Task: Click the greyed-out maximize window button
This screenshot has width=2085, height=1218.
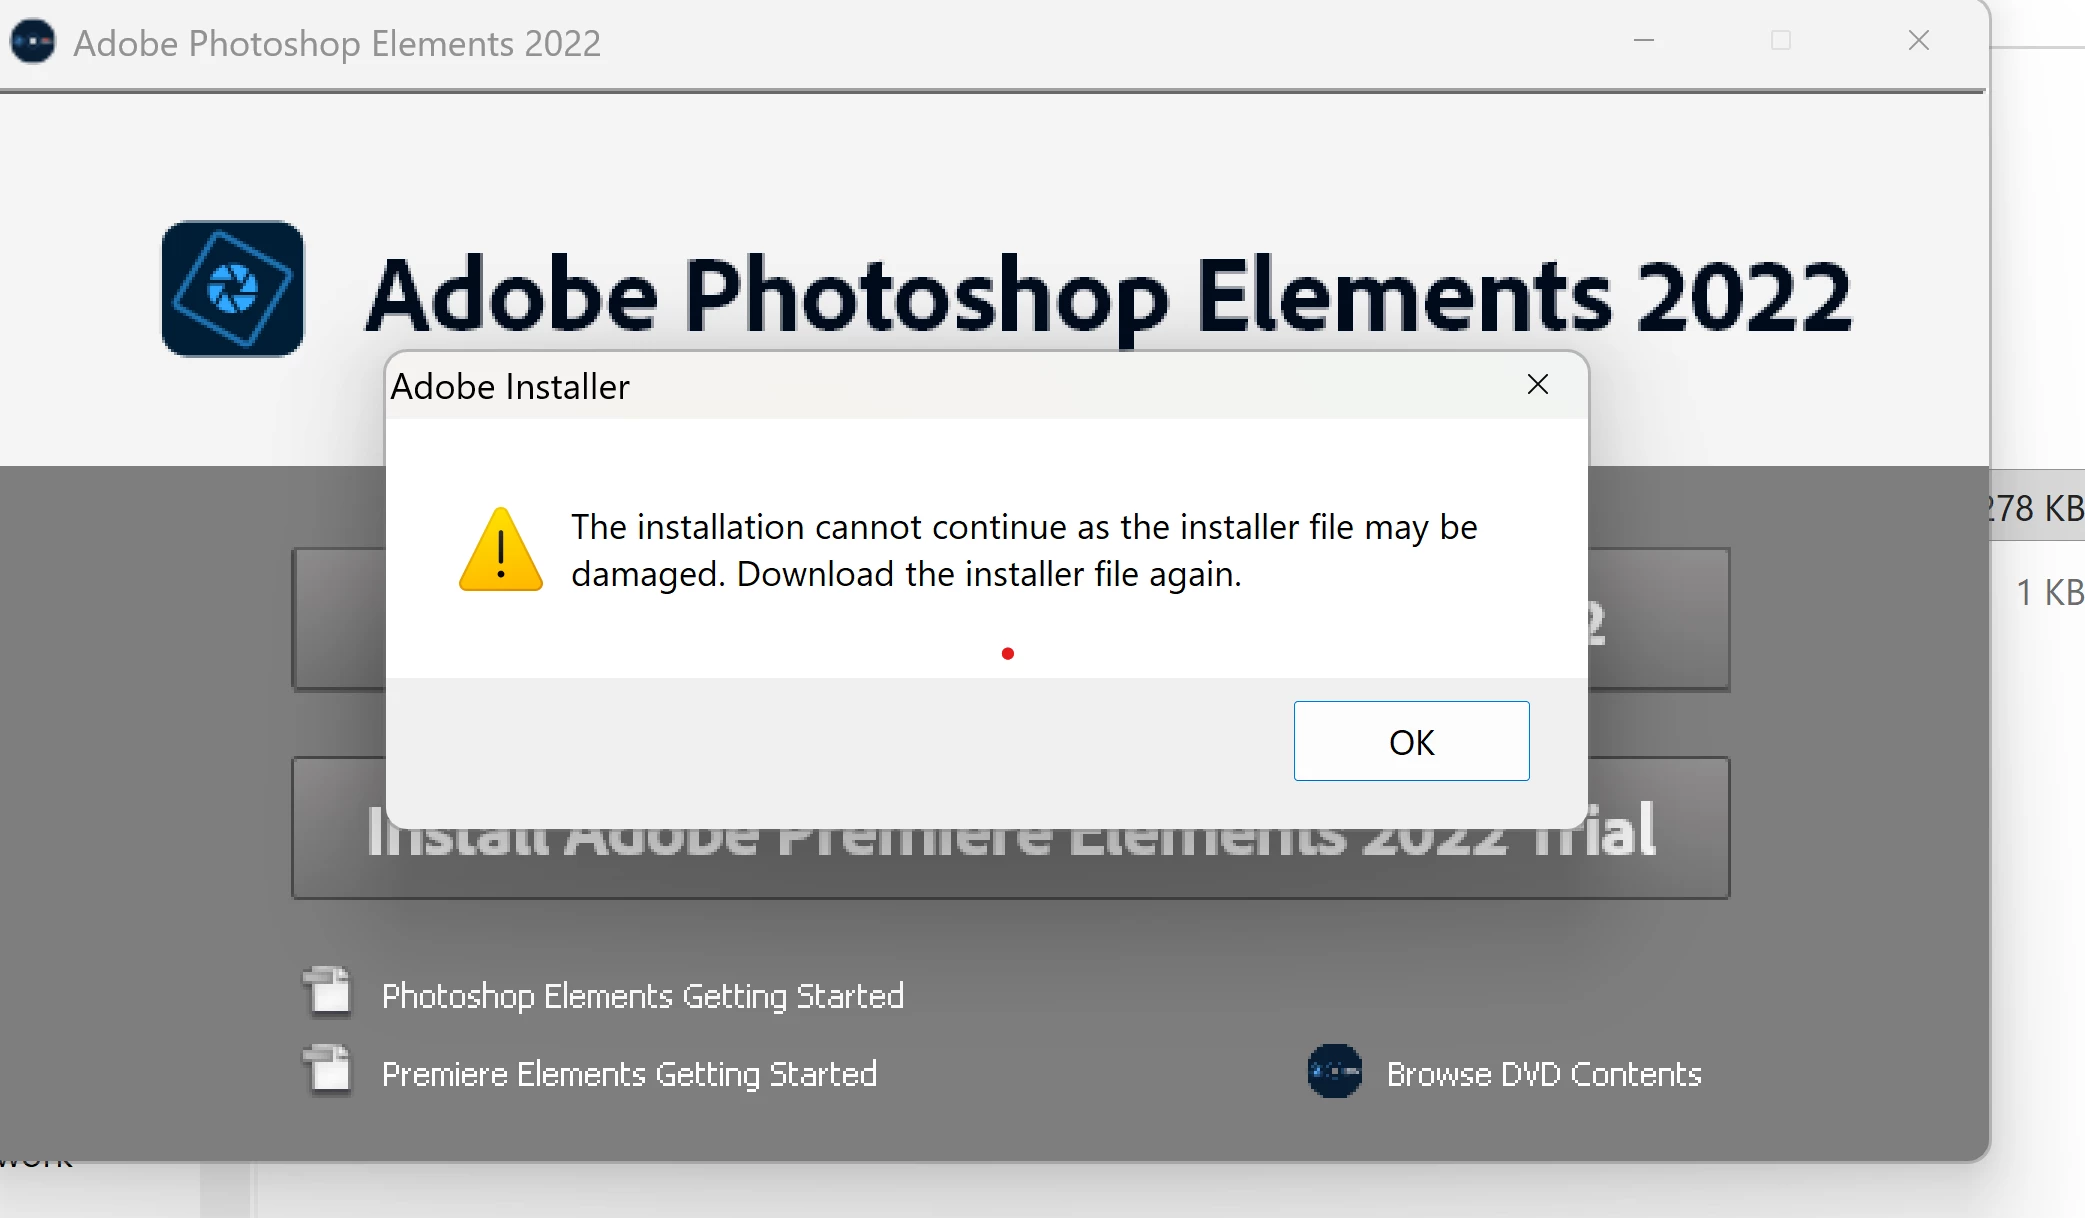Action: (1780, 41)
